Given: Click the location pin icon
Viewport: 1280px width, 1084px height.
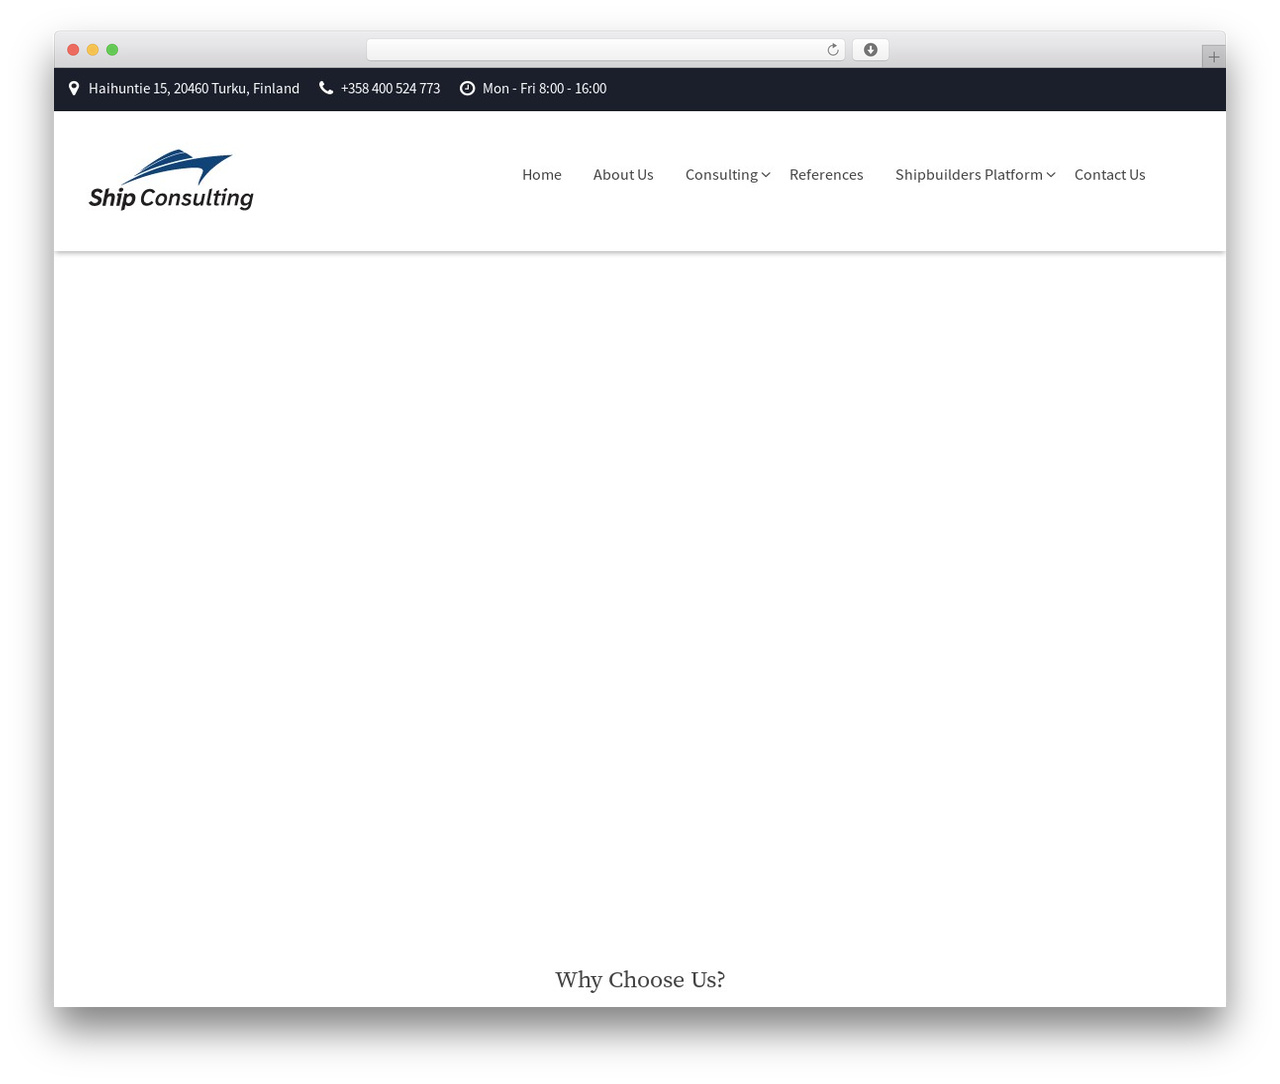Looking at the screenshot, I should pyautogui.click(x=74, y=88).
